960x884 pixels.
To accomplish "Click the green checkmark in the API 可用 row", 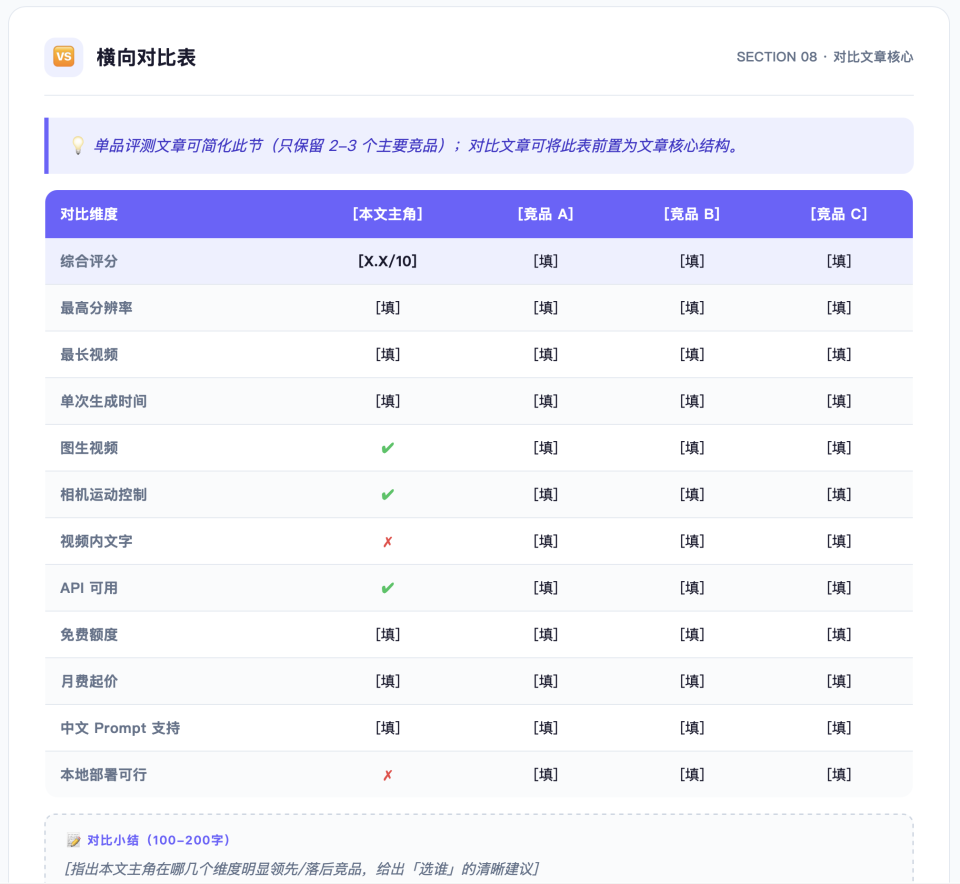I will tap(388, 588).
